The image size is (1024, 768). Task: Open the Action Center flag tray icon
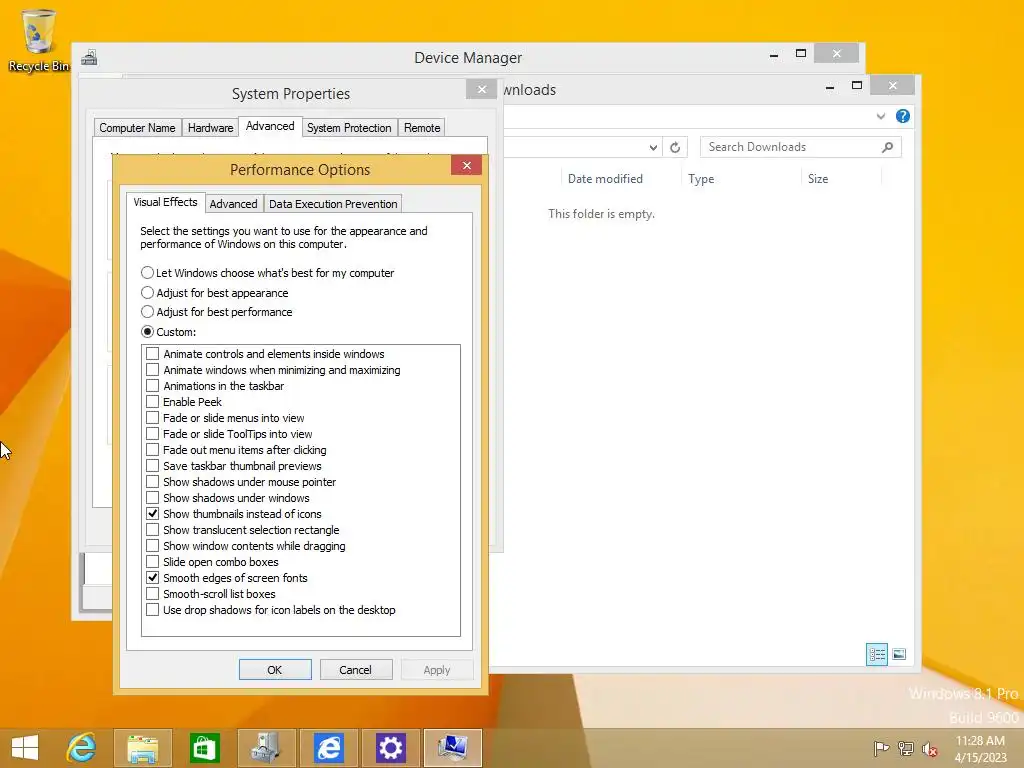point(881,748)
